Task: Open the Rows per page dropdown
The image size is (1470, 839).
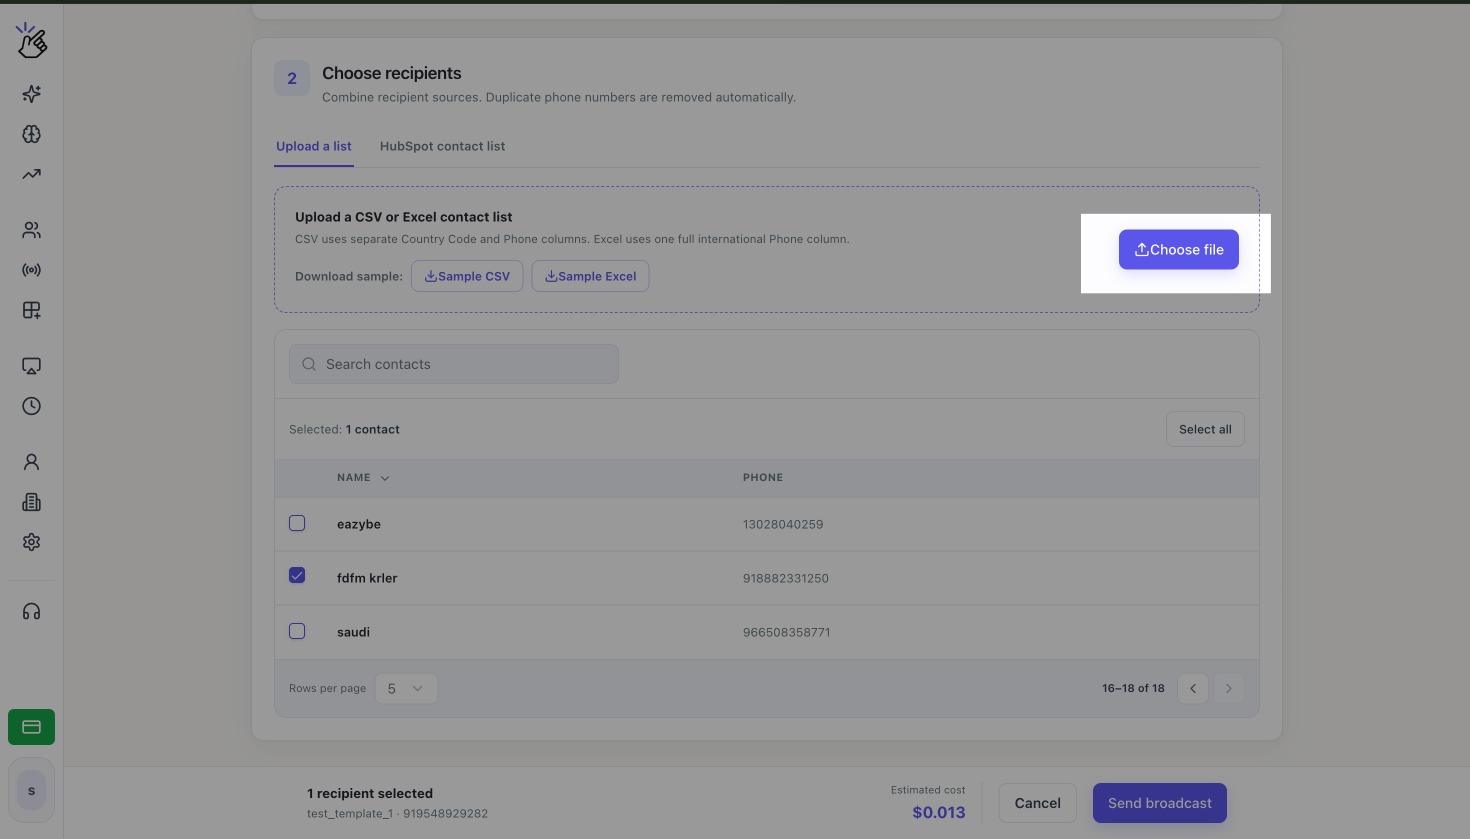Action: (406, 688)
